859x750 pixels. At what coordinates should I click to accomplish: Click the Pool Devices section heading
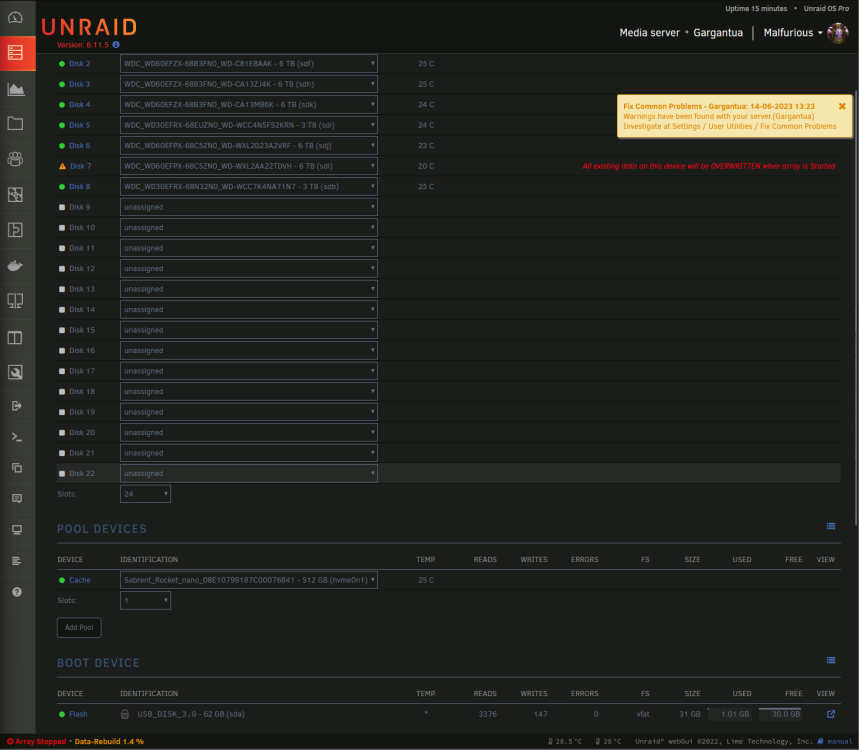click(102, 529)
